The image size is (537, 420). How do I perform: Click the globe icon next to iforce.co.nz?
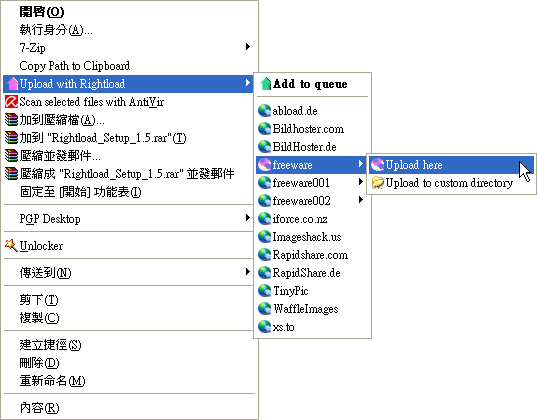click(x=264, y=219)
